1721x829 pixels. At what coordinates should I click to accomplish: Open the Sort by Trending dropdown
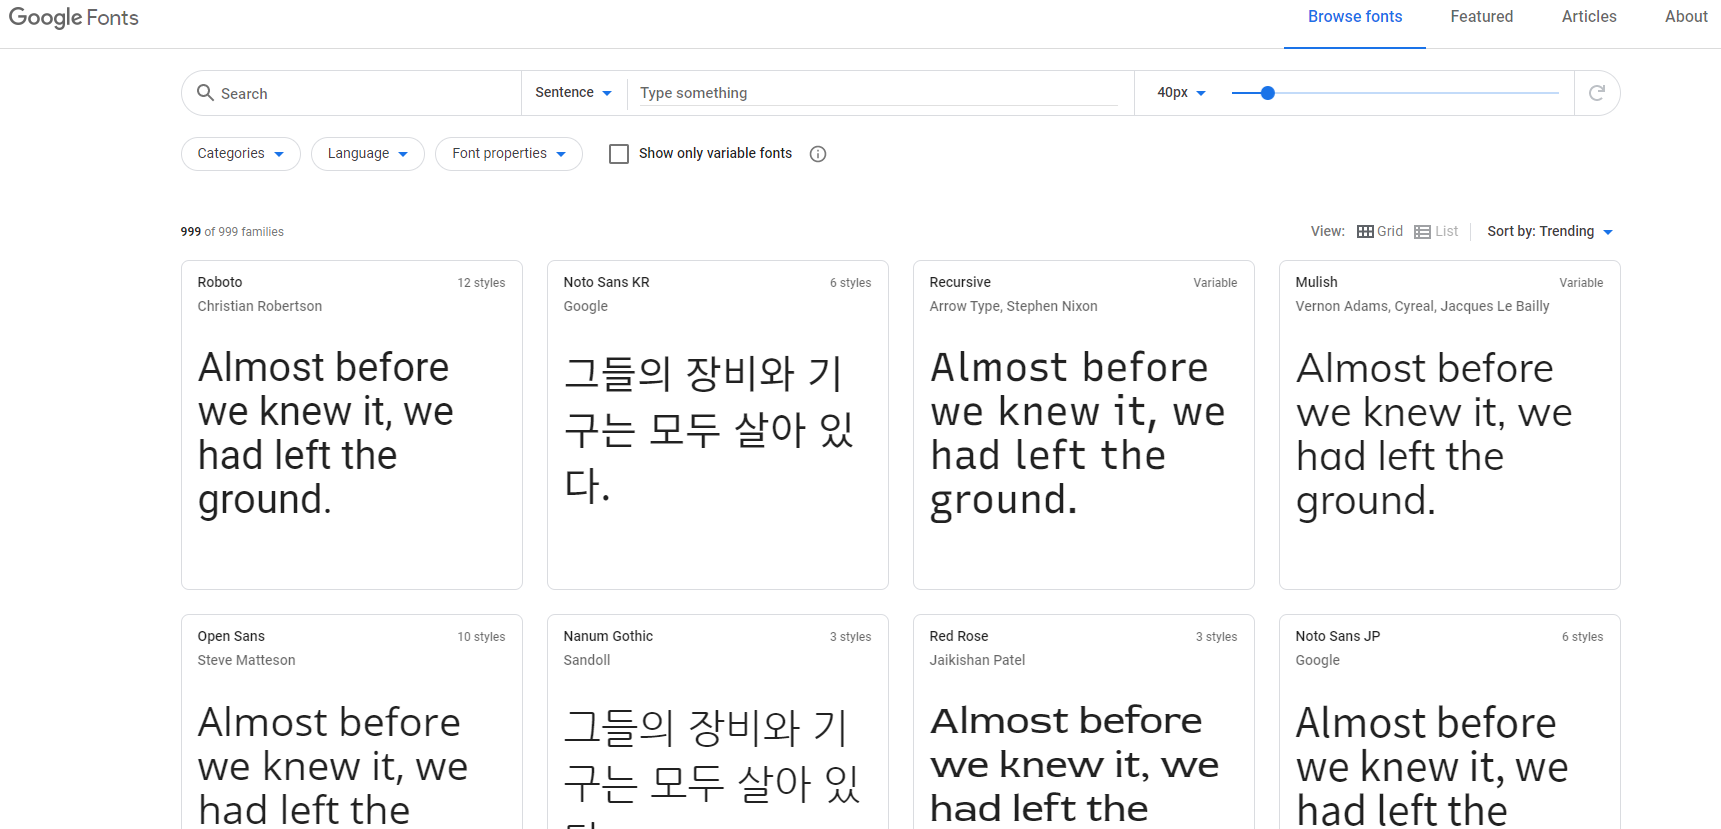1550,232
